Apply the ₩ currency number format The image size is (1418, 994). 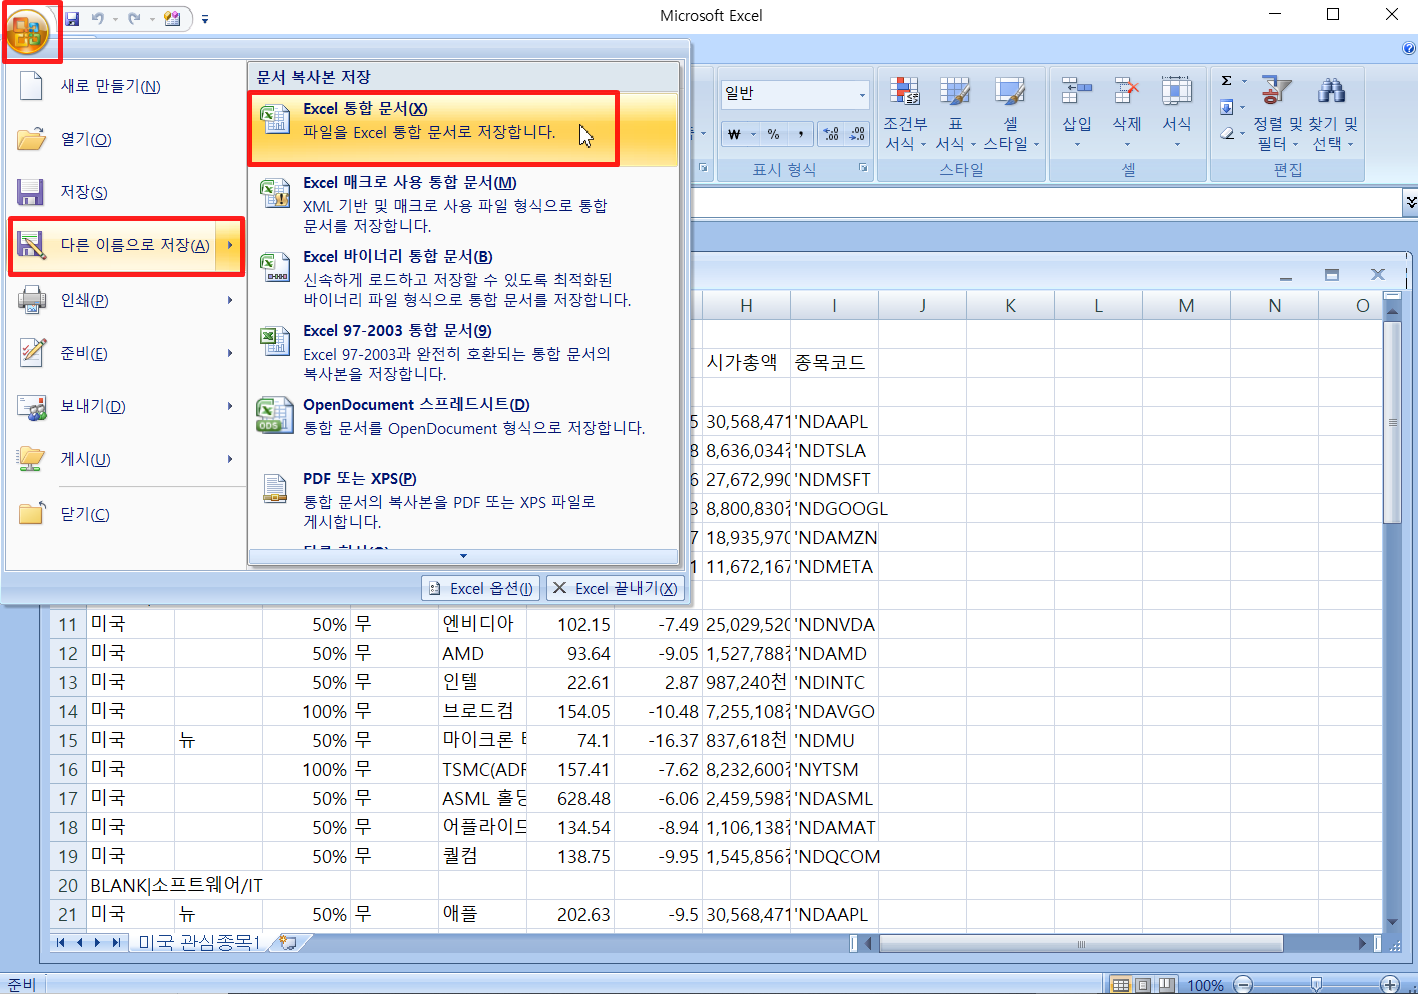pos(734,134)
